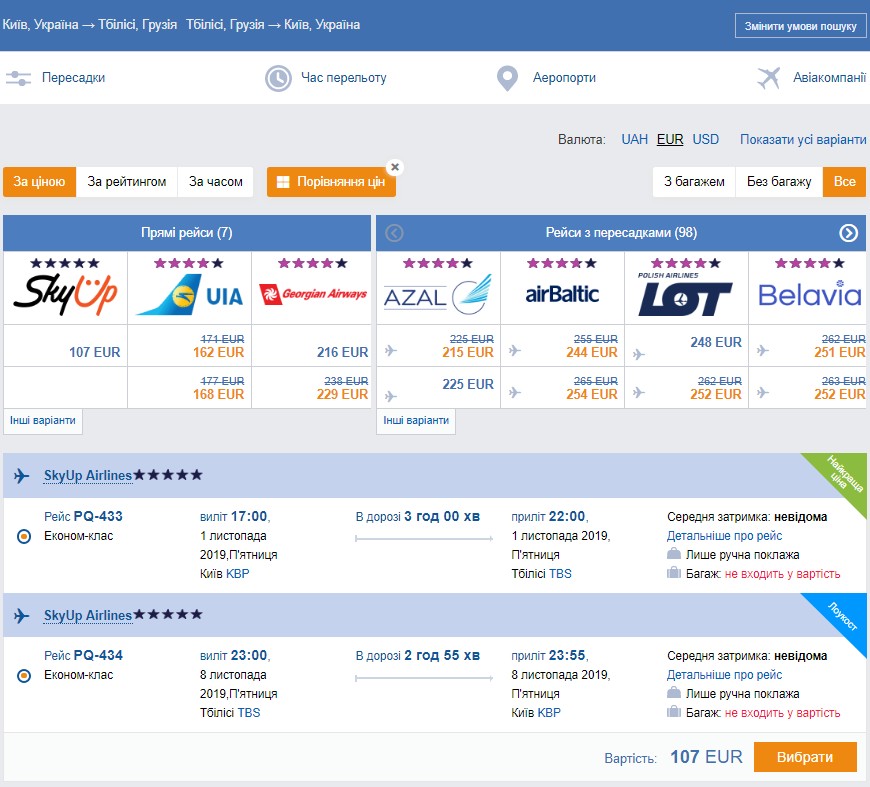Go to previous connecting flights with left arrow

394,233
